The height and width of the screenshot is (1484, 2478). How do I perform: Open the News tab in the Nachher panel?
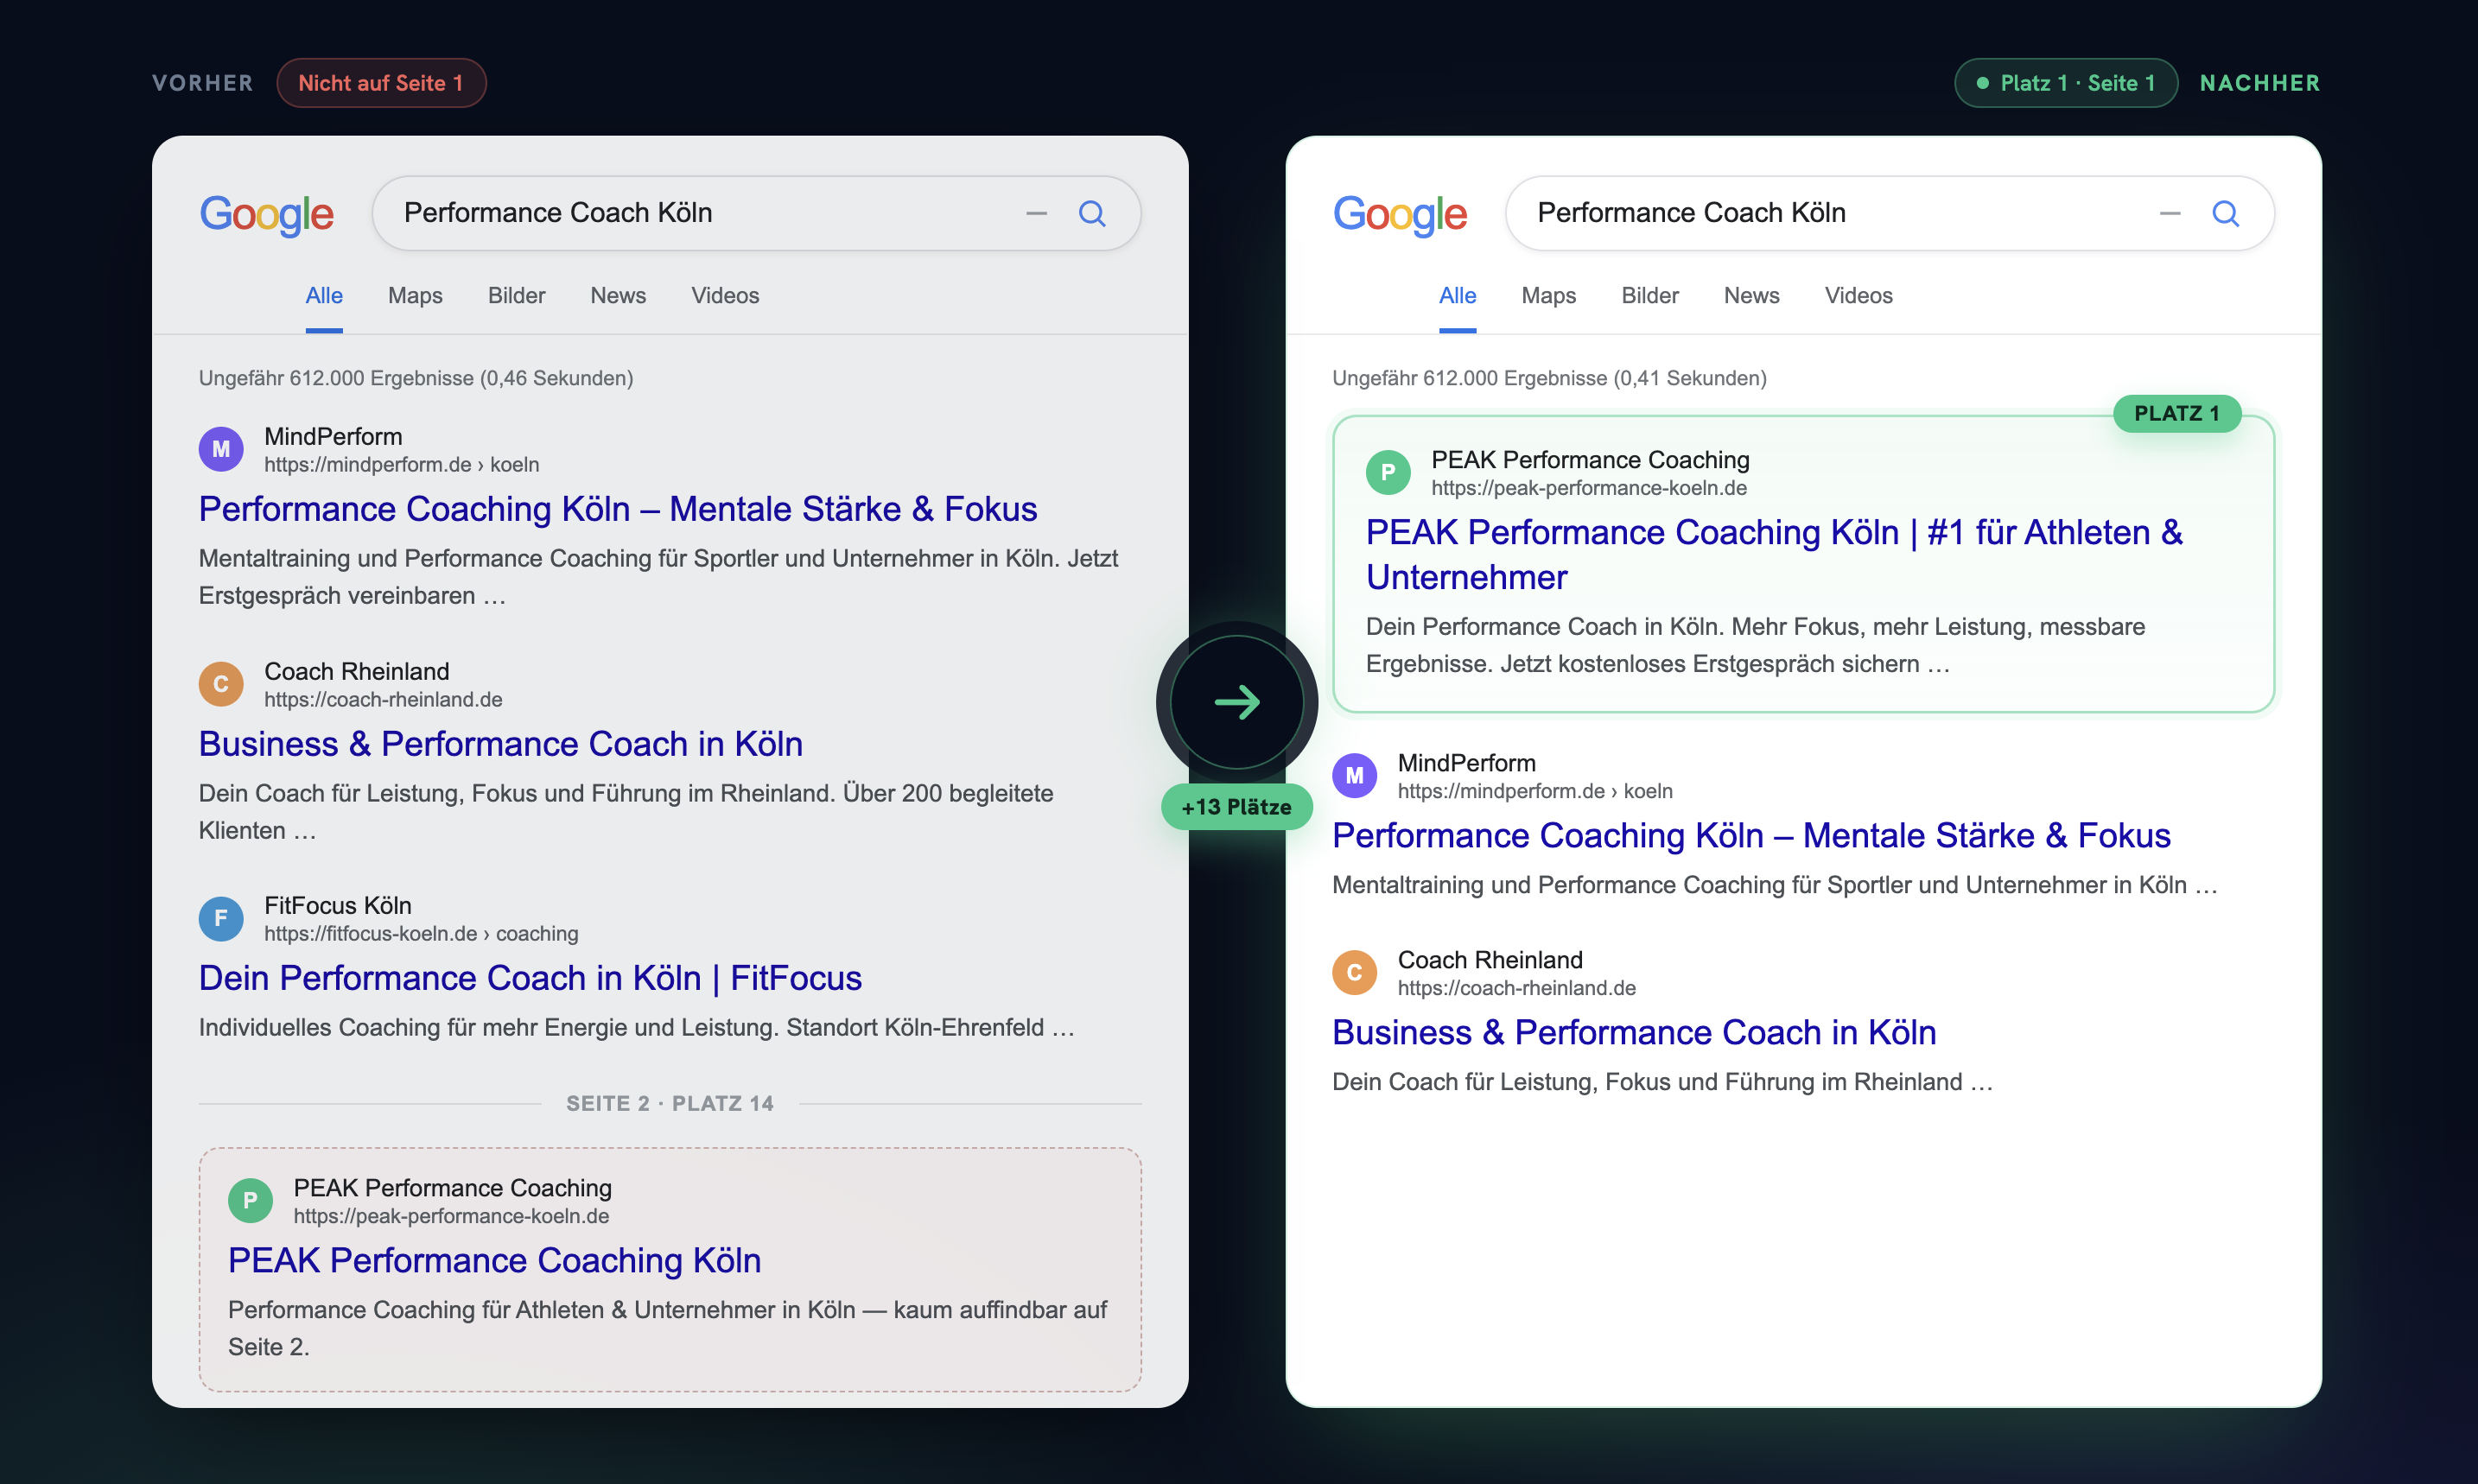[1751, 295]
